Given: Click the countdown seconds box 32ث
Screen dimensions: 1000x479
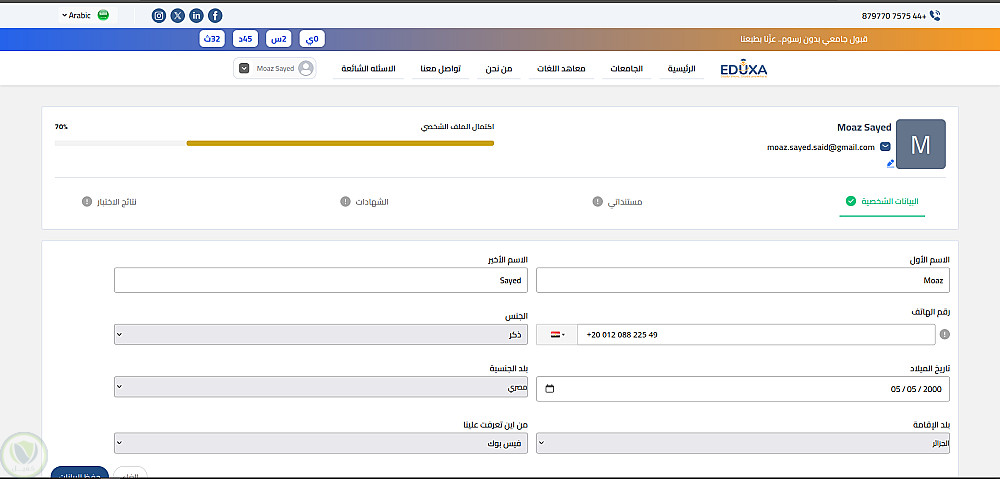Looking at the screenshot, I should point(211,39).
